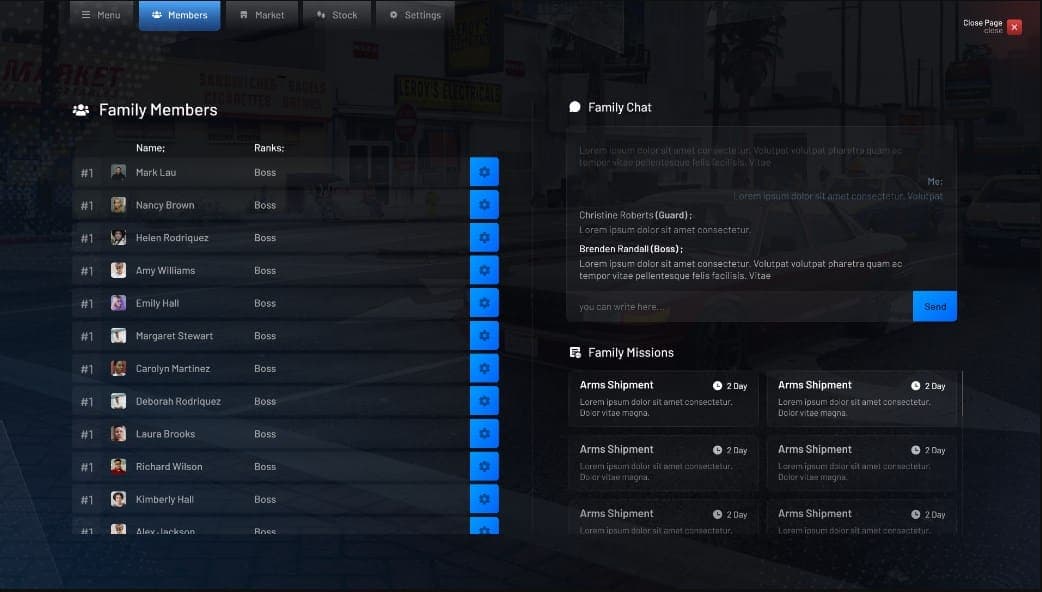Send the chat message
Viewport: 1042px width, 592px height.
coord(934,306)
